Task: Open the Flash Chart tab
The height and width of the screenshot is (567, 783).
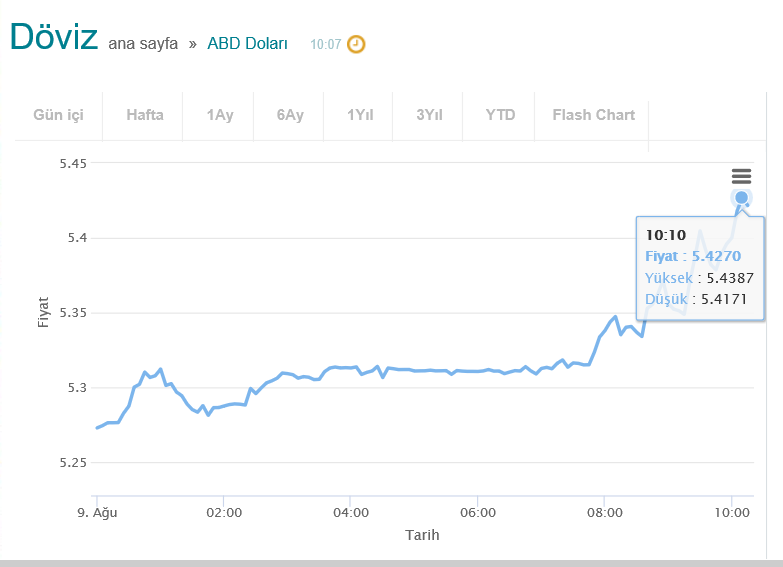Action: [593, 115]
